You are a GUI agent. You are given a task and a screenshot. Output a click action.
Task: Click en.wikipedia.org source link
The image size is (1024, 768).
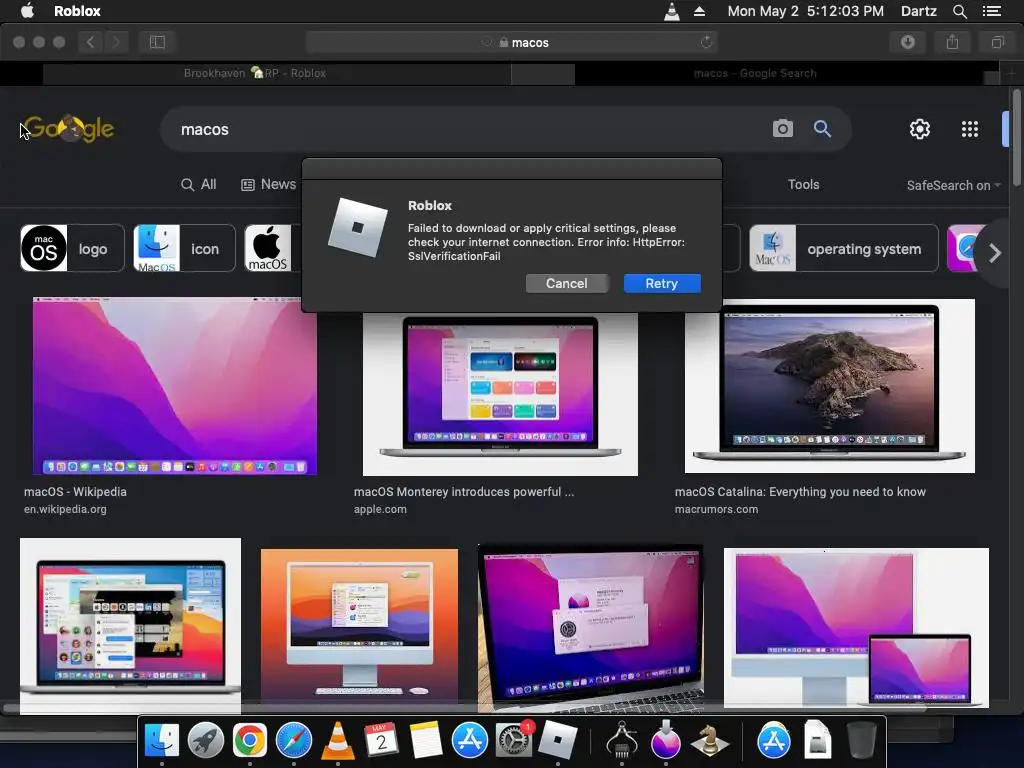pyautogui.click(x=65, y=509)
